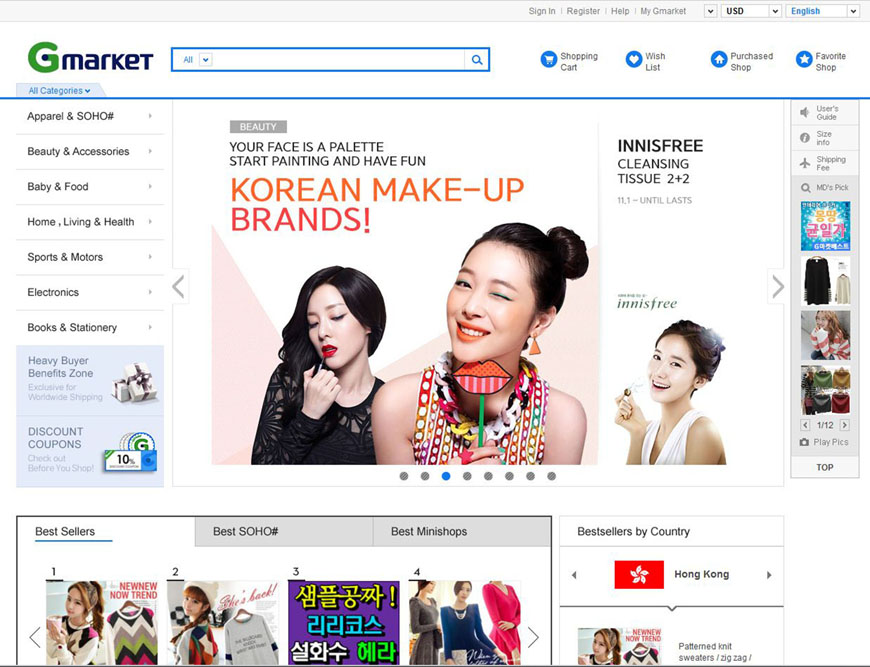The height and width of the screenshot is (667, 870).
Task: Expand Books & Stationery category
Action: pyautogui.click(x=90, y=328)
